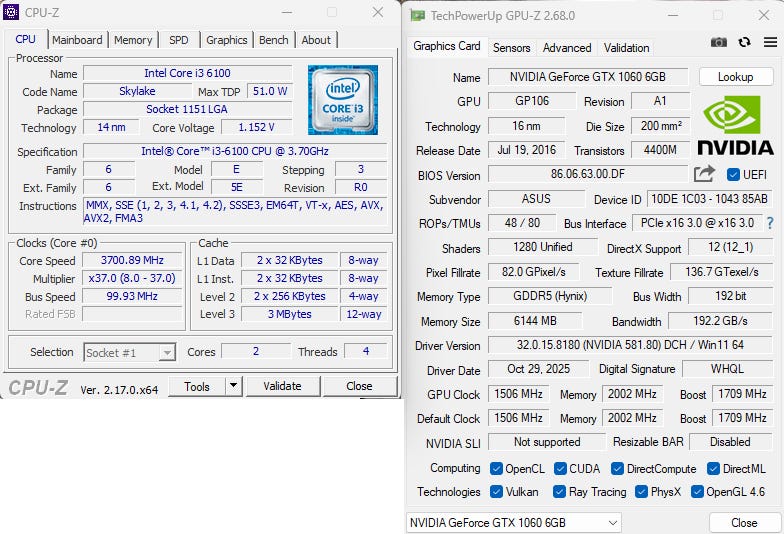
Task: Select the Graphics Card tab in GPU-Z
Action: coord(446,46)
